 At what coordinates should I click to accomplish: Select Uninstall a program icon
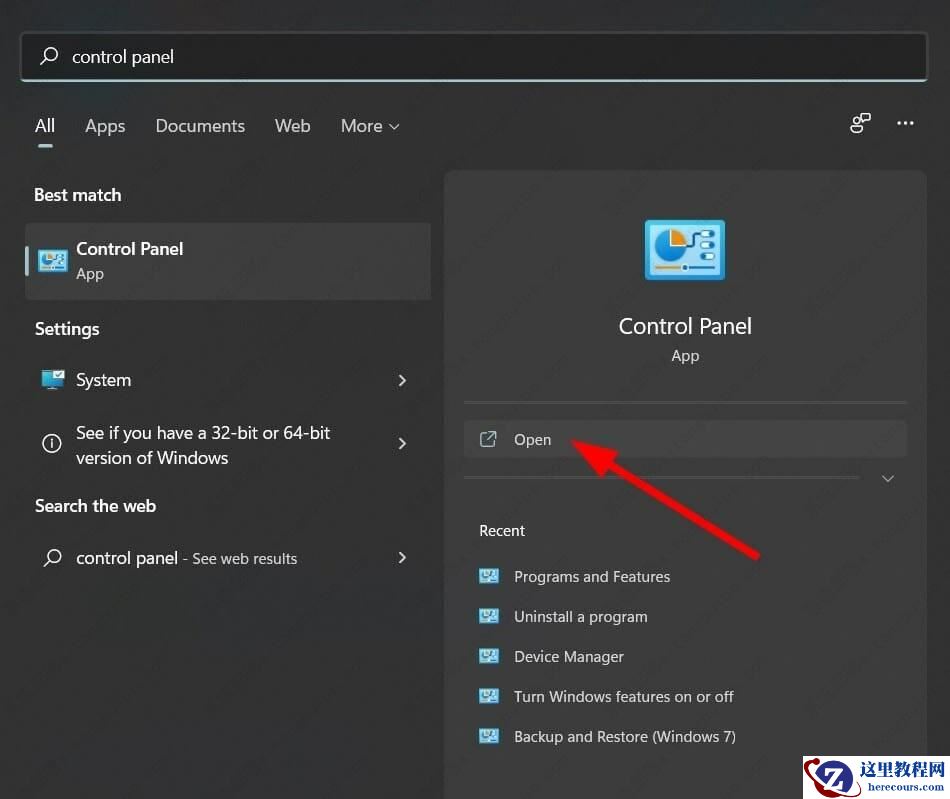point(489,616)
